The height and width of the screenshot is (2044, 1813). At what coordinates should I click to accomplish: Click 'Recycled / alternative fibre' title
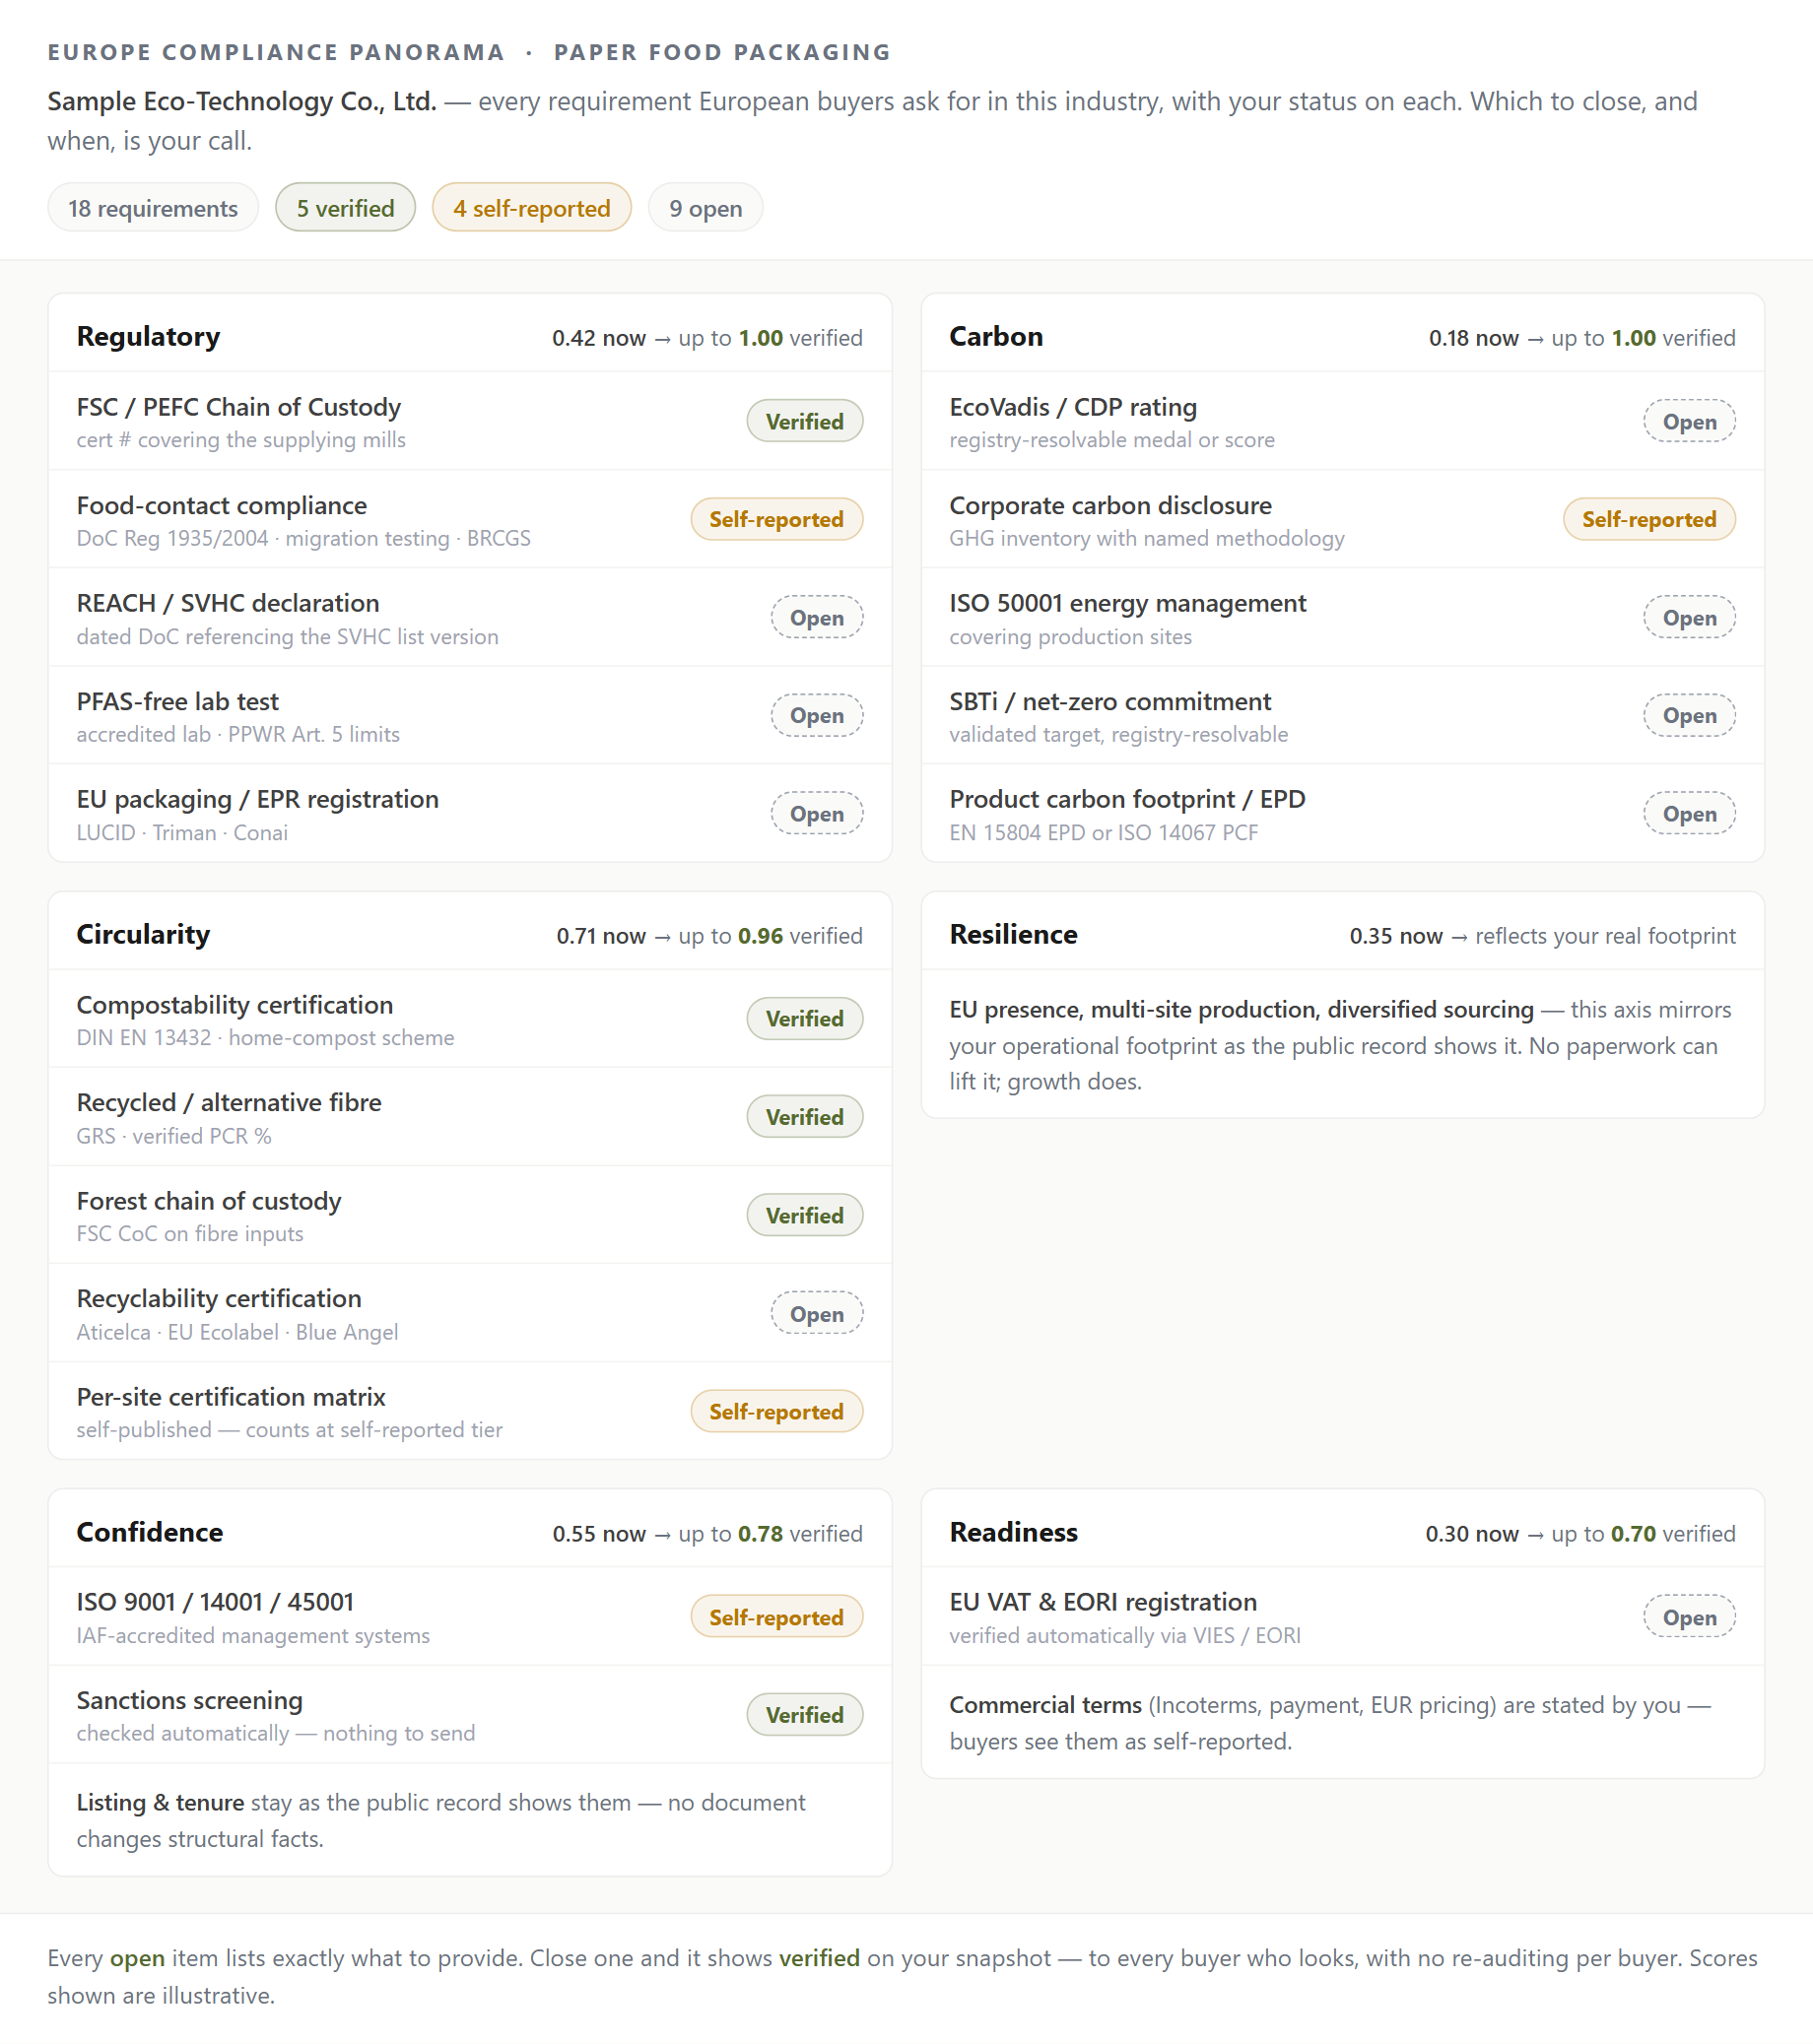[229, 1102]
